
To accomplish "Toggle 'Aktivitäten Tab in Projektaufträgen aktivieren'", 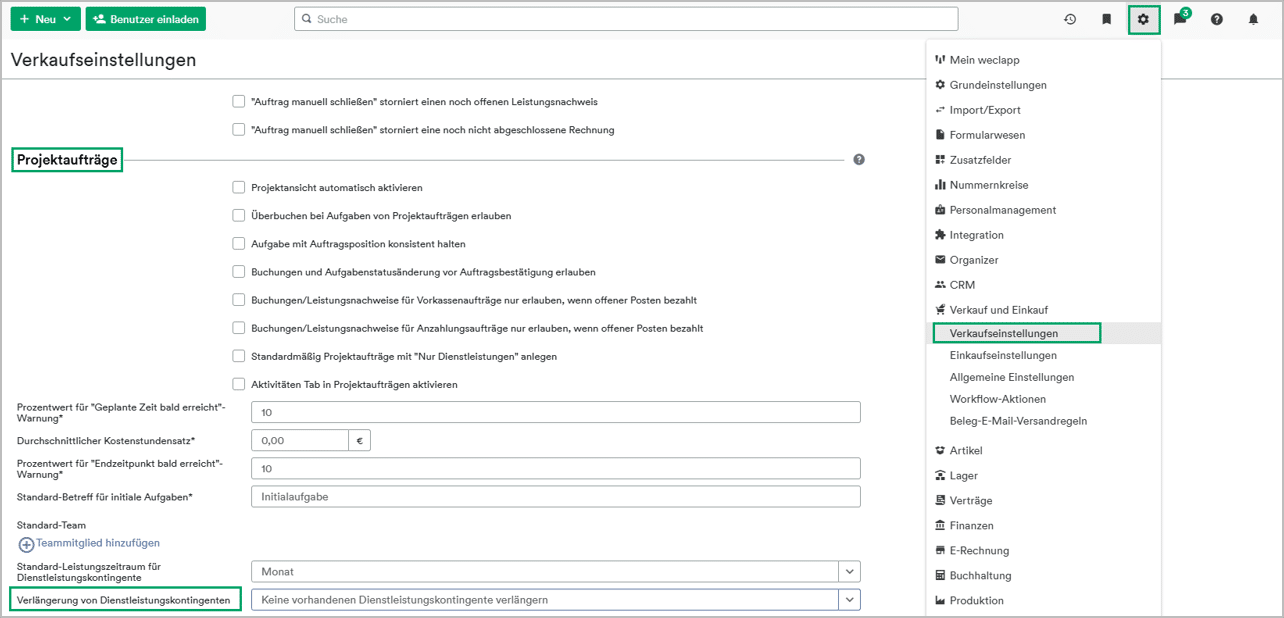I will 238,384.
